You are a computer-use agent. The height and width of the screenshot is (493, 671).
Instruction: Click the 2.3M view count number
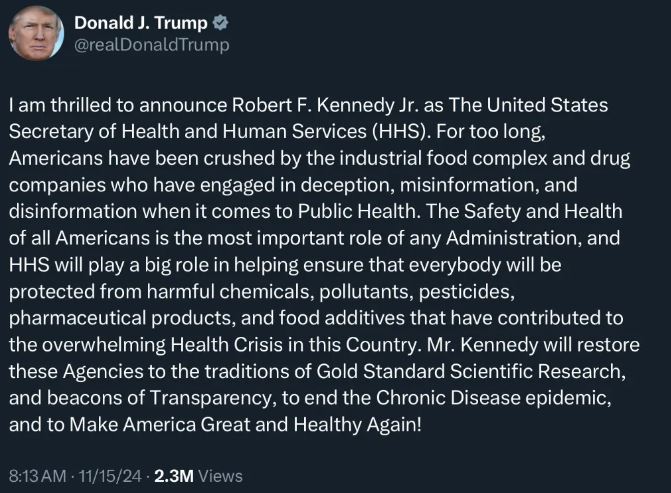tap(175, 476)
